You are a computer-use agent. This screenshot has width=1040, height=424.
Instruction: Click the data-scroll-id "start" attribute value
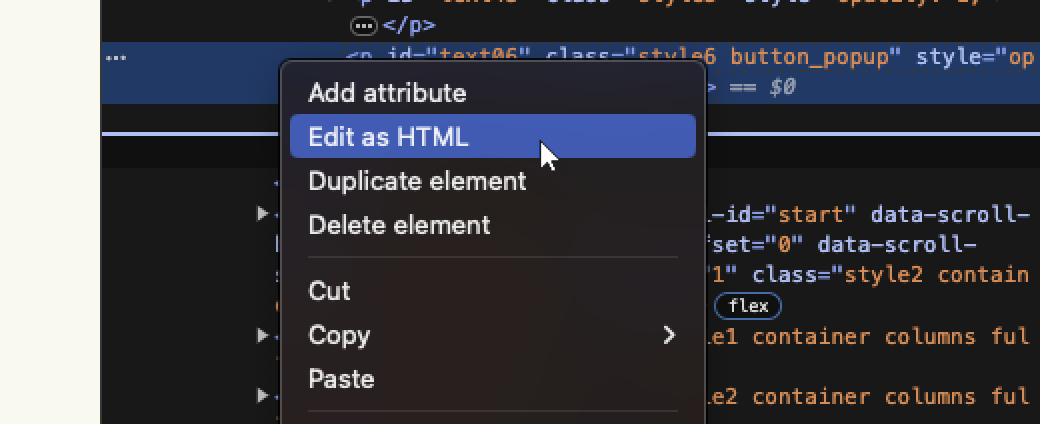coord(820,215)
